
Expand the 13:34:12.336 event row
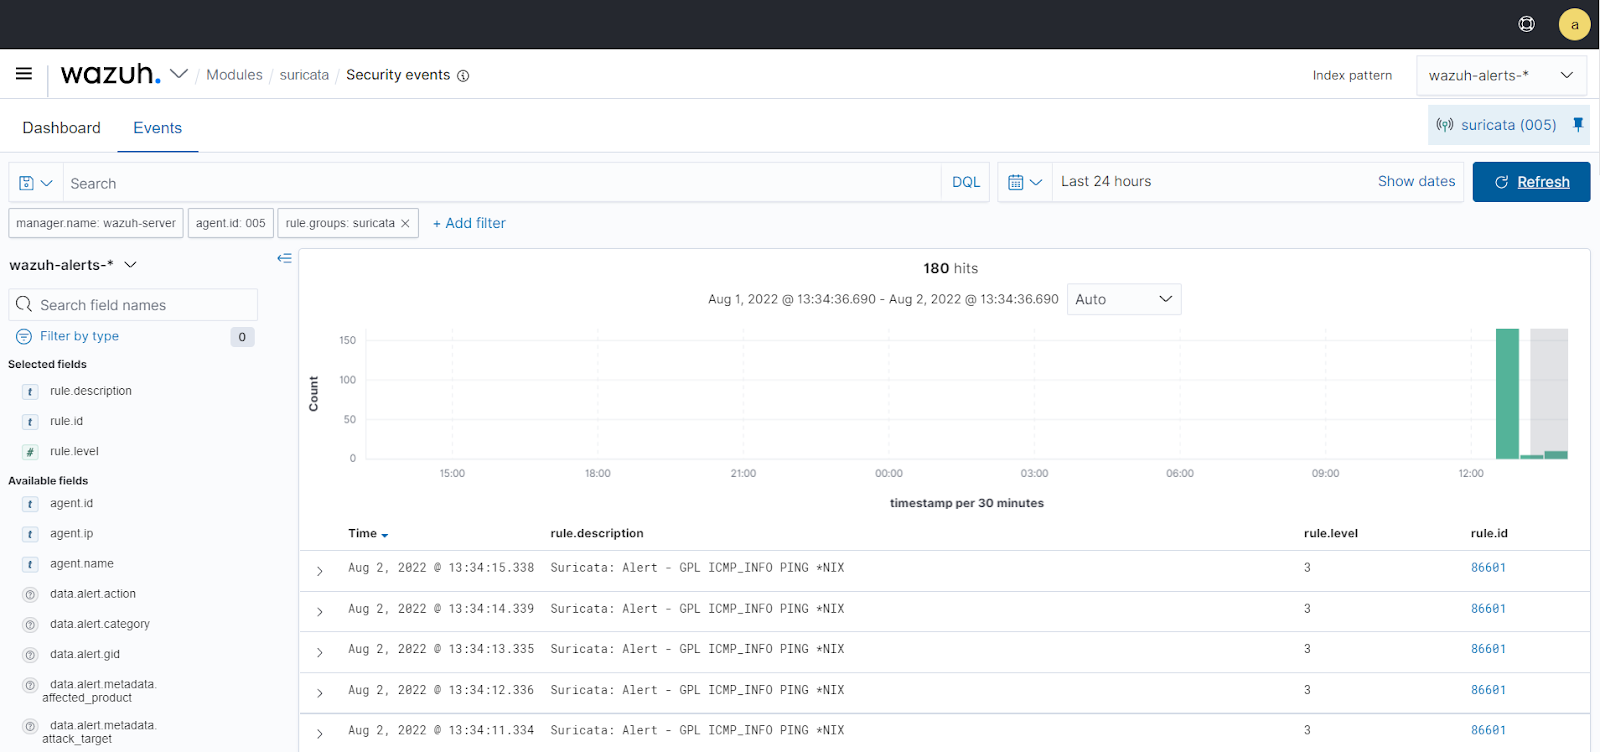320,693
